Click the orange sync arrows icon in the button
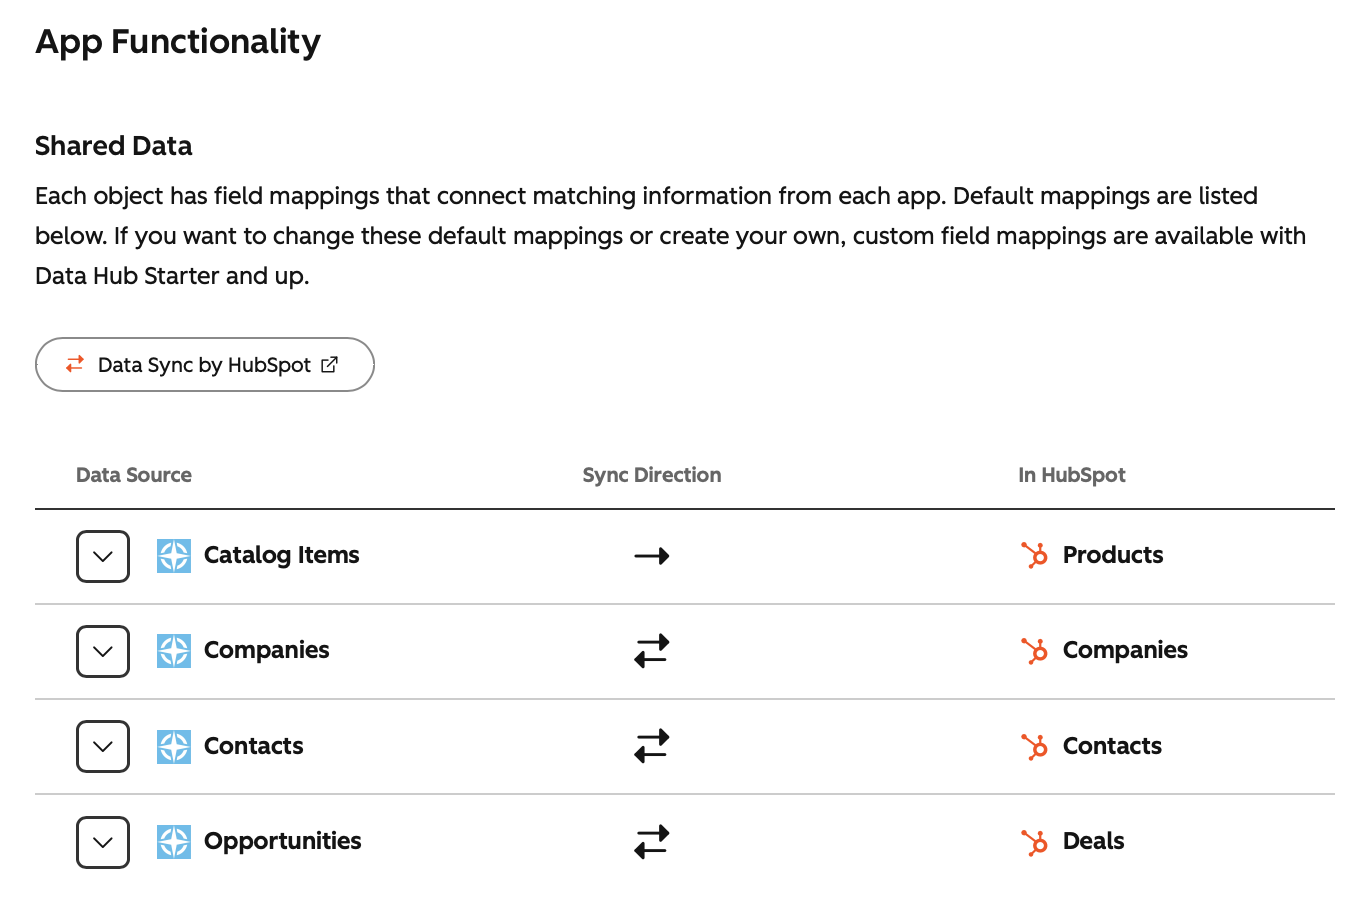This screenshot has width=1370, height=924. [x=75, y=364]
